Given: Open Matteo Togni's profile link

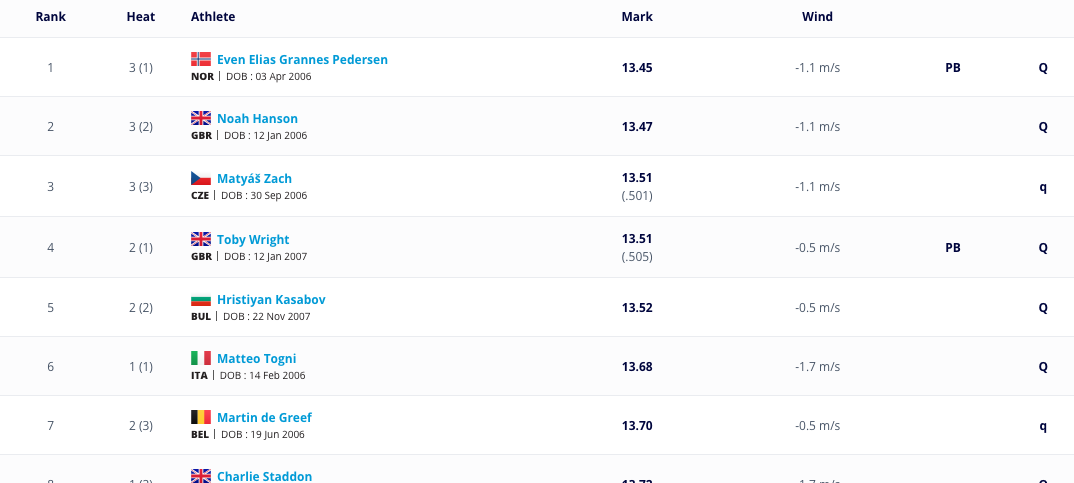Looking at the screenshot, I should coord(256,359).
